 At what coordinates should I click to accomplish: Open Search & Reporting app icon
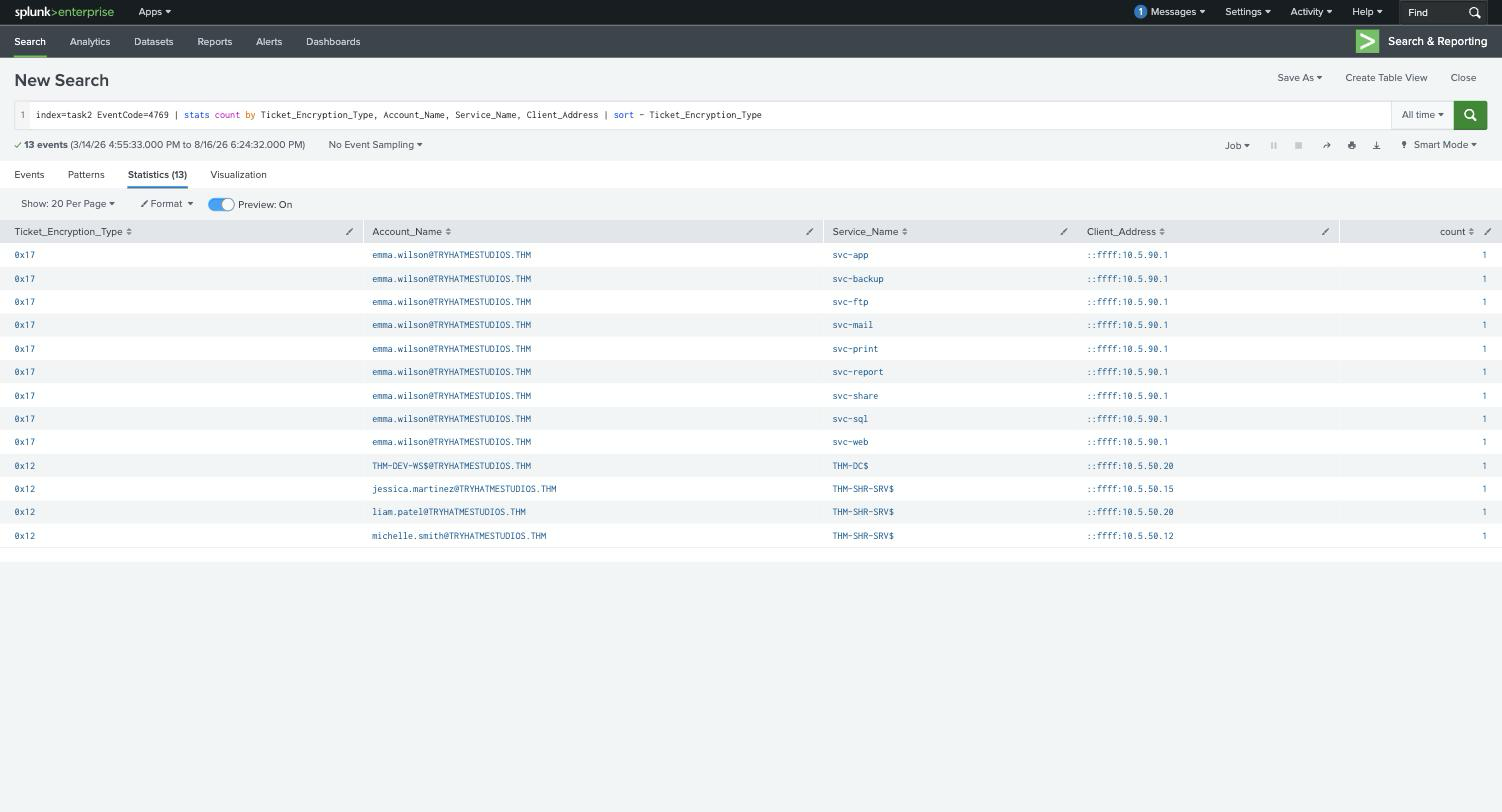coord(1367,41)
